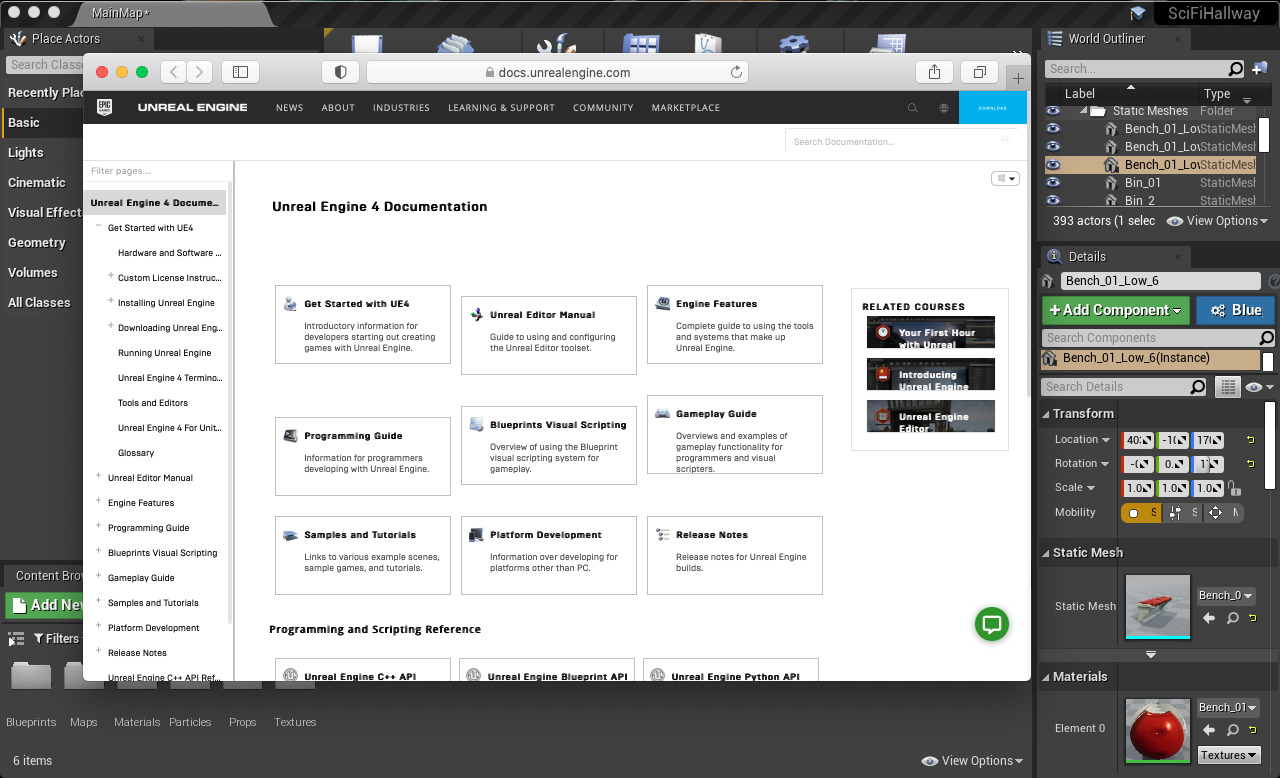Reload the docs.unrealengine.com page
Viewport: 1280px width, 778px height.
point(737,72)
